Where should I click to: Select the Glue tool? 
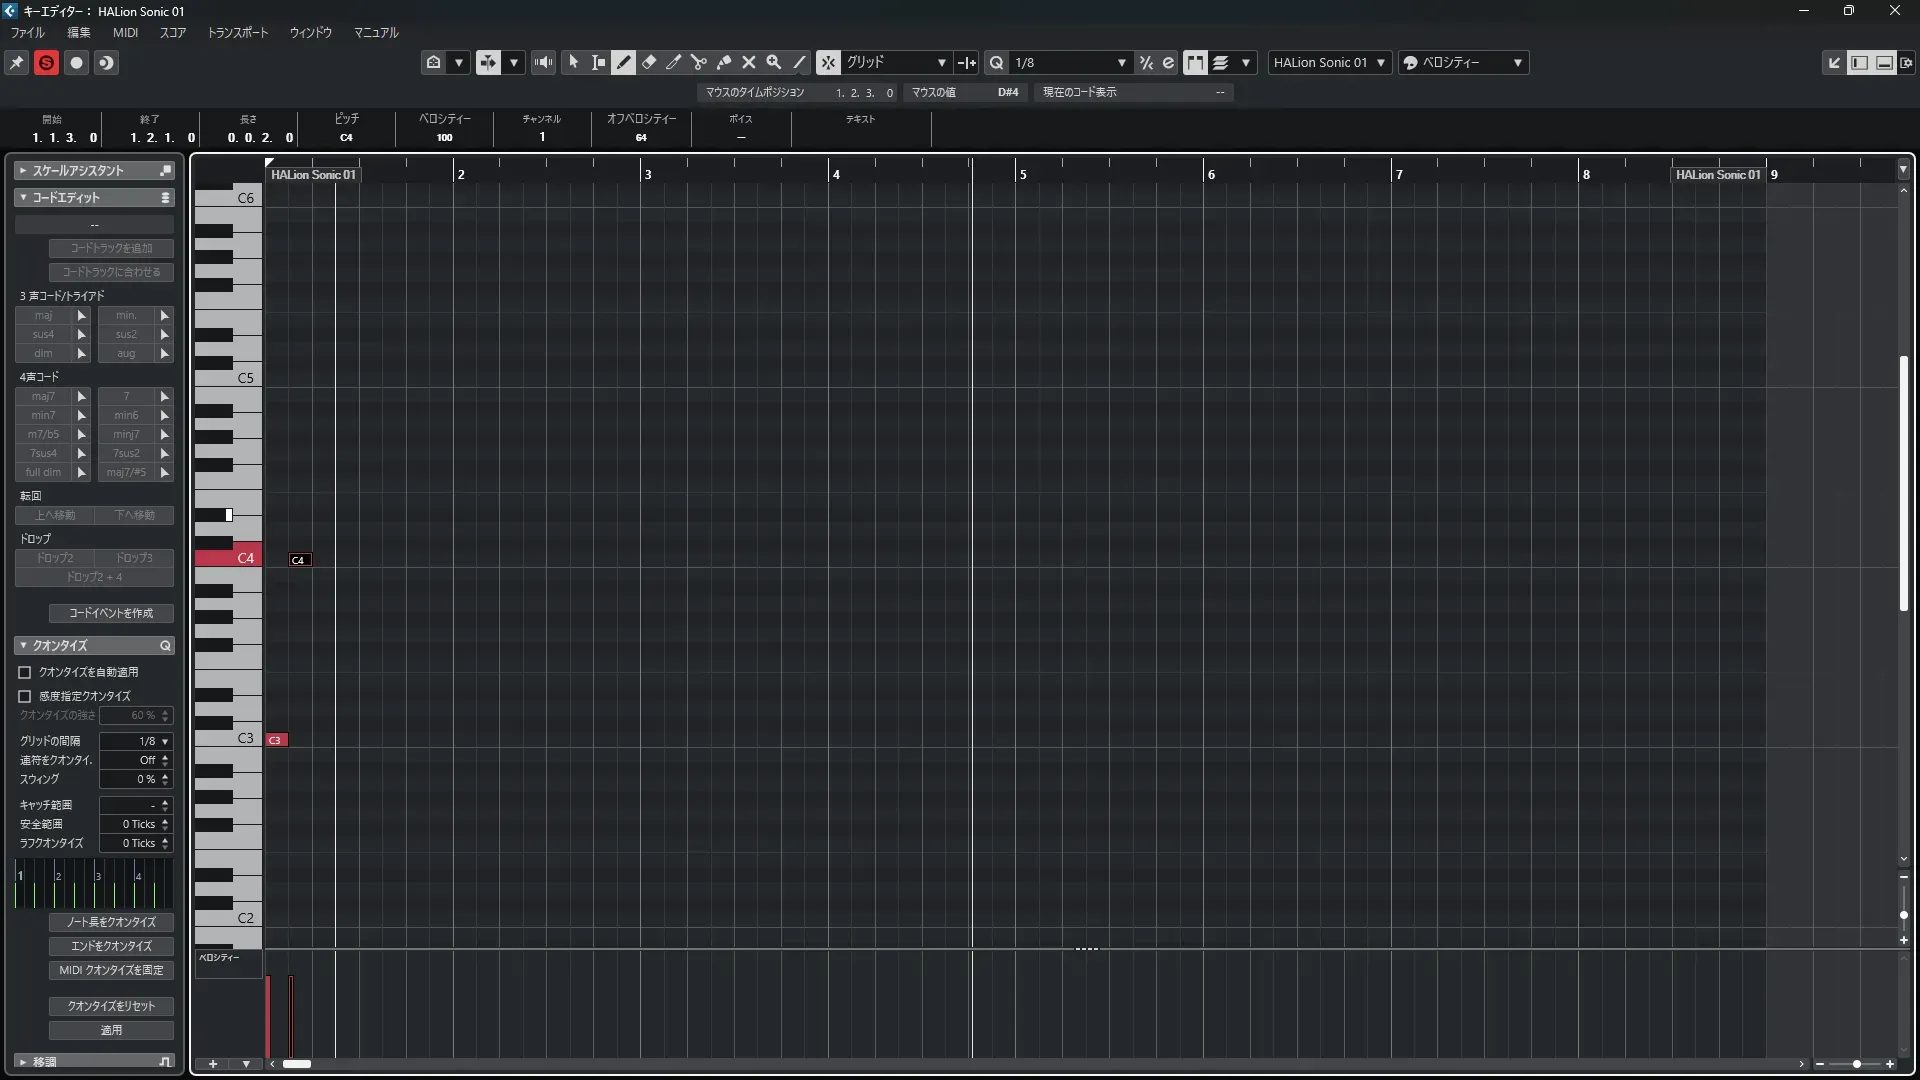724,62
